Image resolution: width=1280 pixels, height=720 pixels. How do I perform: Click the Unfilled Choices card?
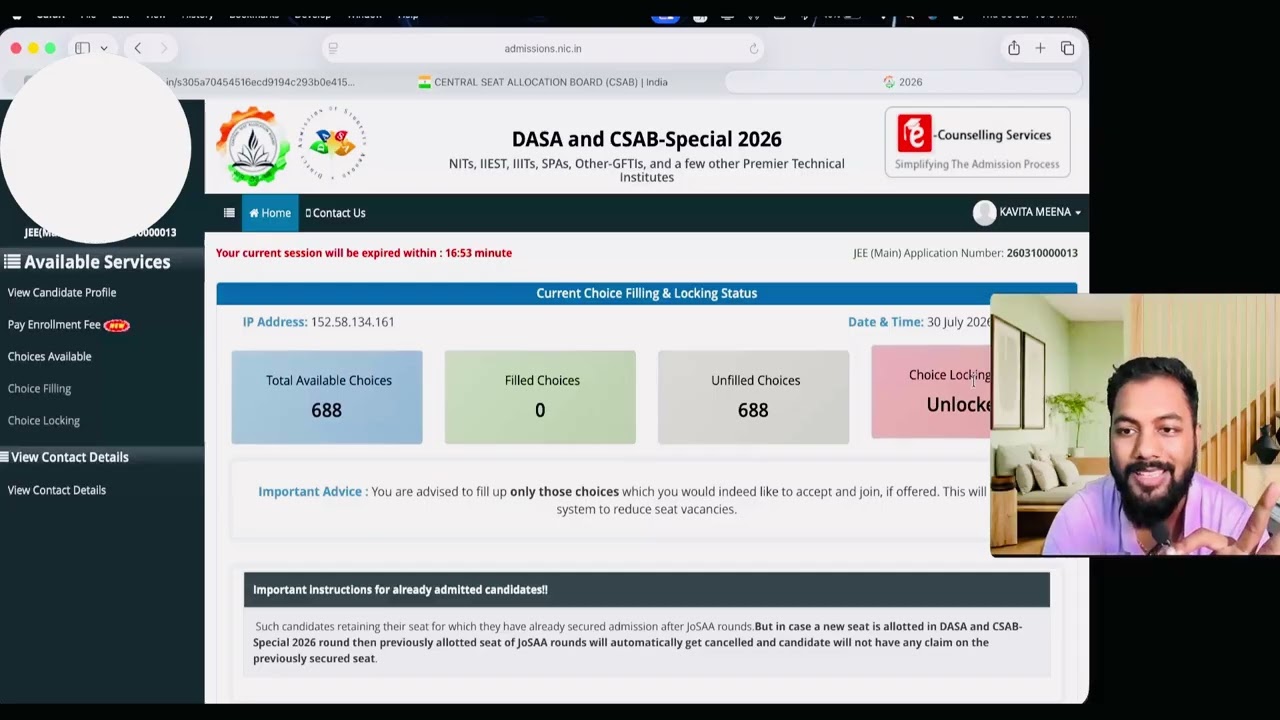click(x=753, y=397)
